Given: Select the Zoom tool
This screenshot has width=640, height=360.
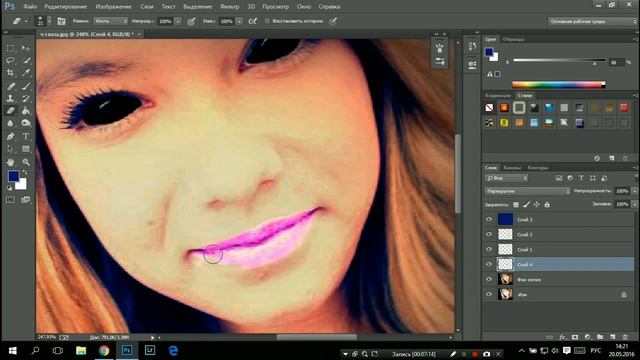Looking at the screenshot, I should point(26,162).
